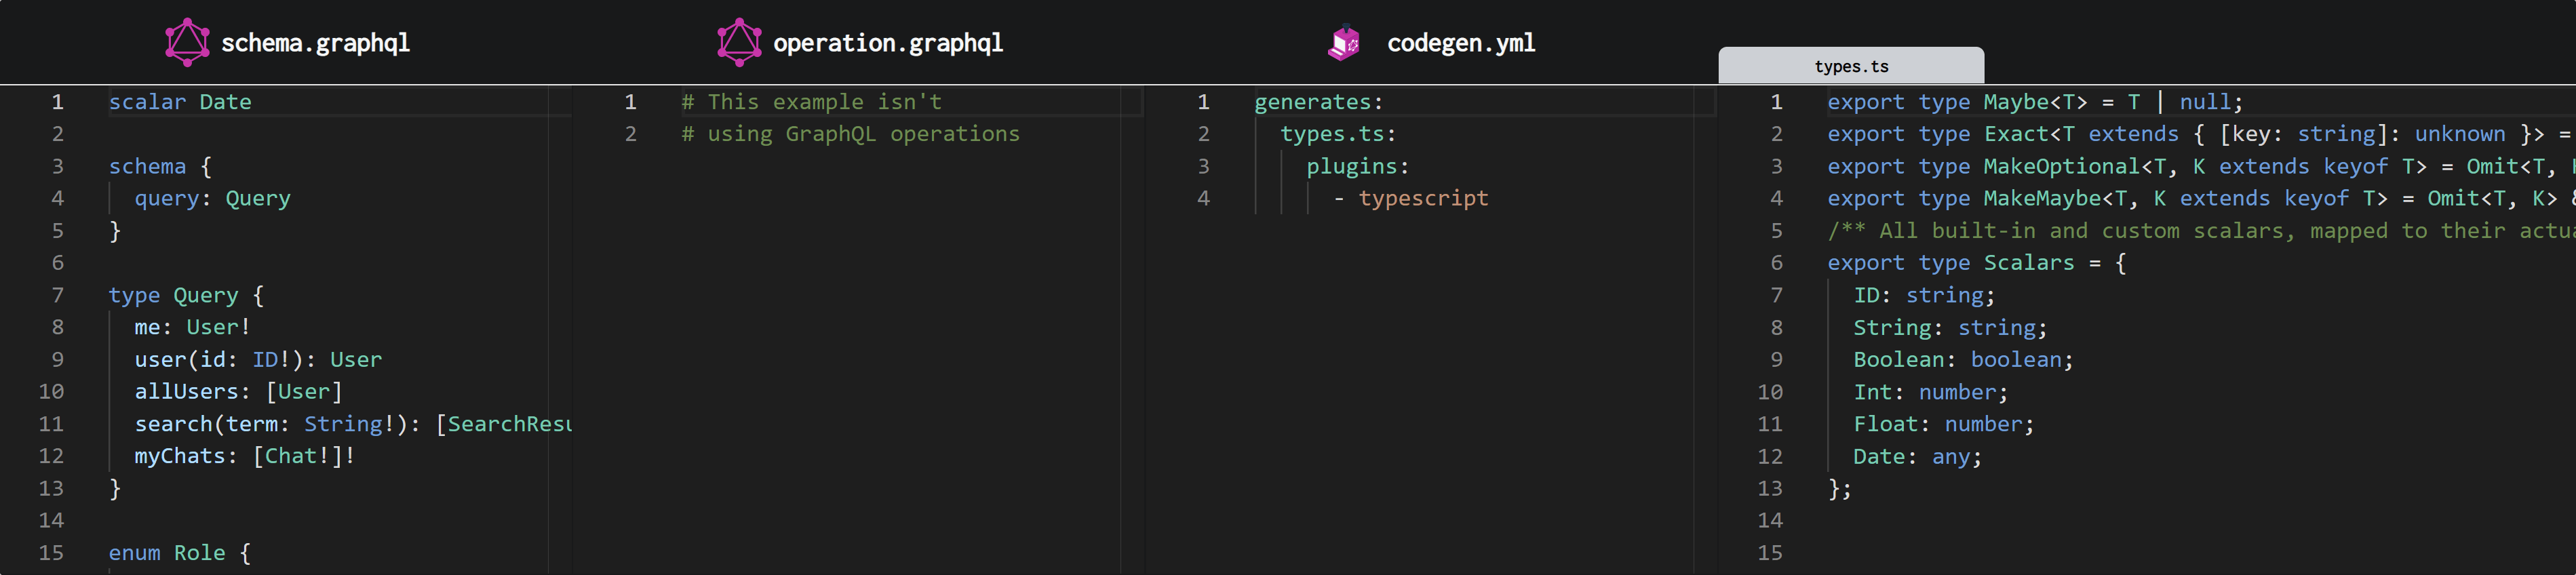Click line number 7 in schema.graphql gutter

pos(57,295)
